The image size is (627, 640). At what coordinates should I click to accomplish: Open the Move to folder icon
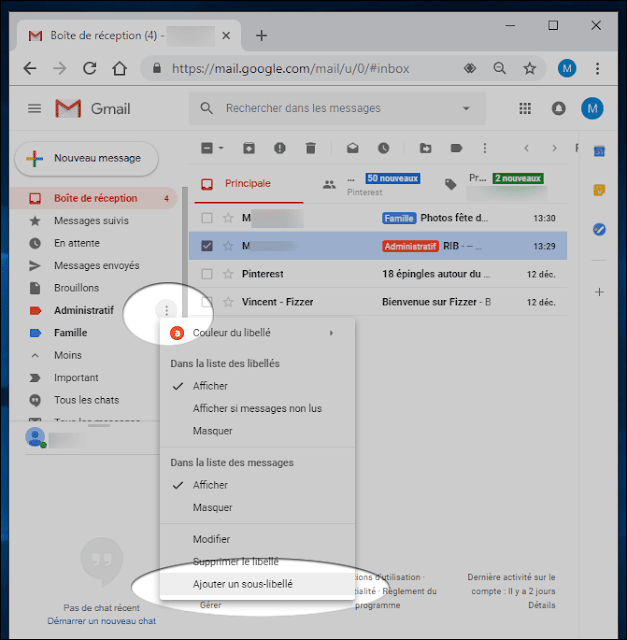pos(425,148)
